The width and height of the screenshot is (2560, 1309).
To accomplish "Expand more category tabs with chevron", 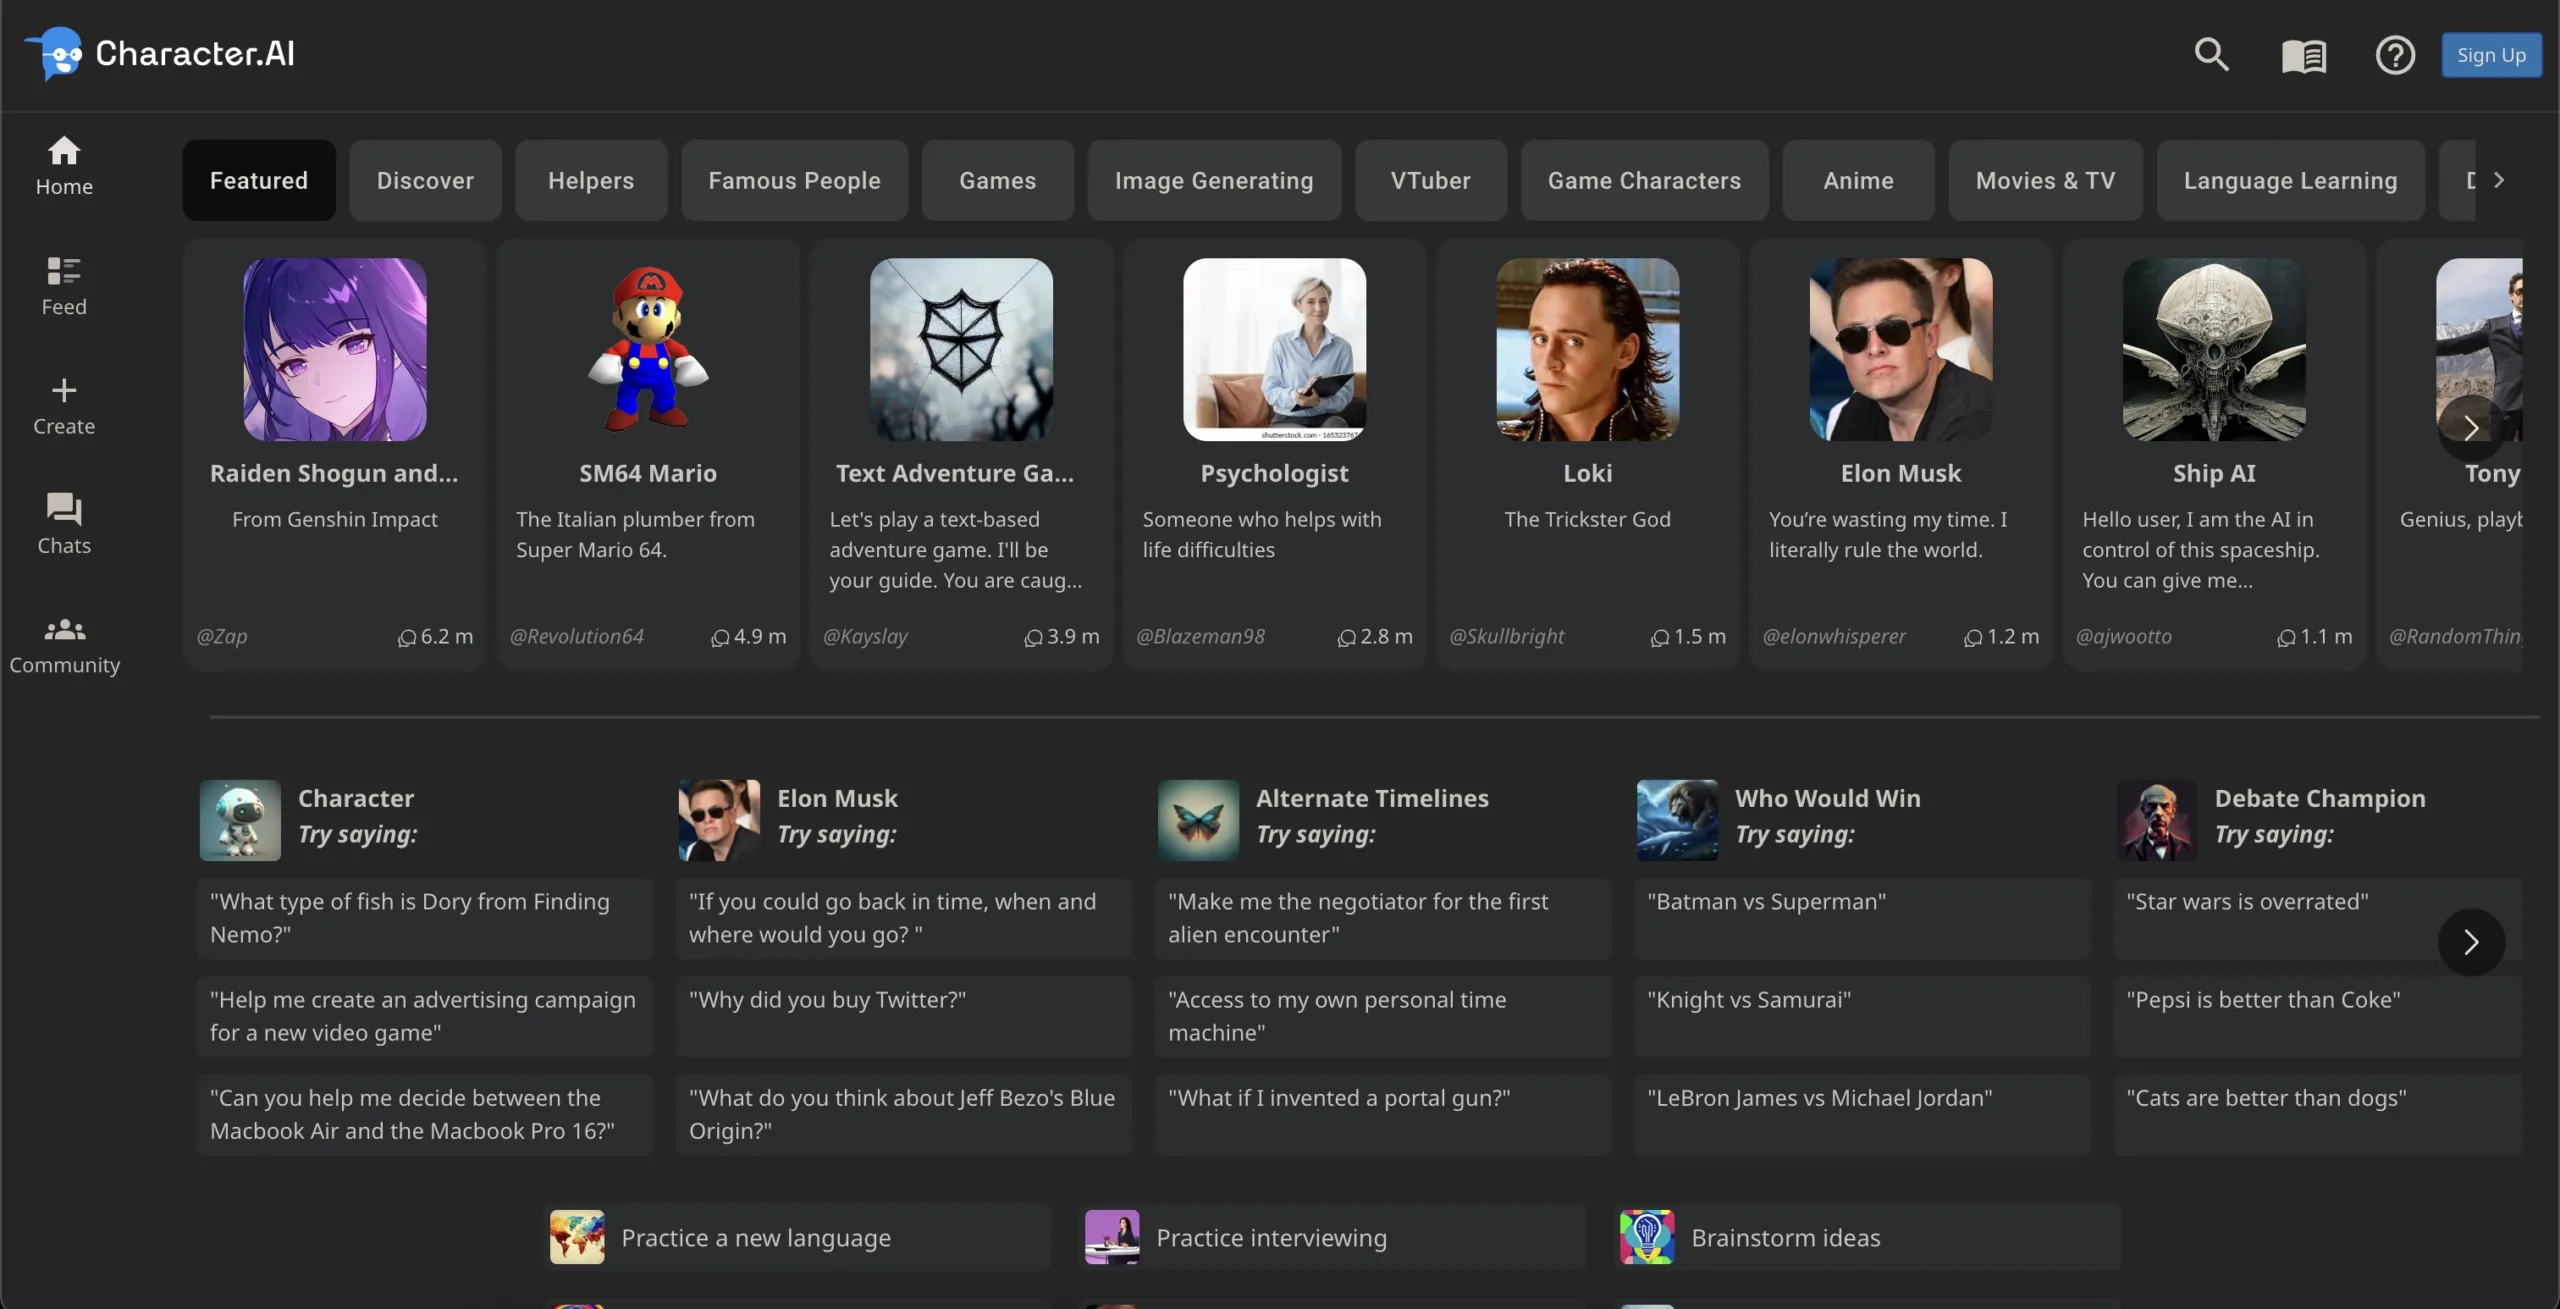I will tap(2499, 180).
